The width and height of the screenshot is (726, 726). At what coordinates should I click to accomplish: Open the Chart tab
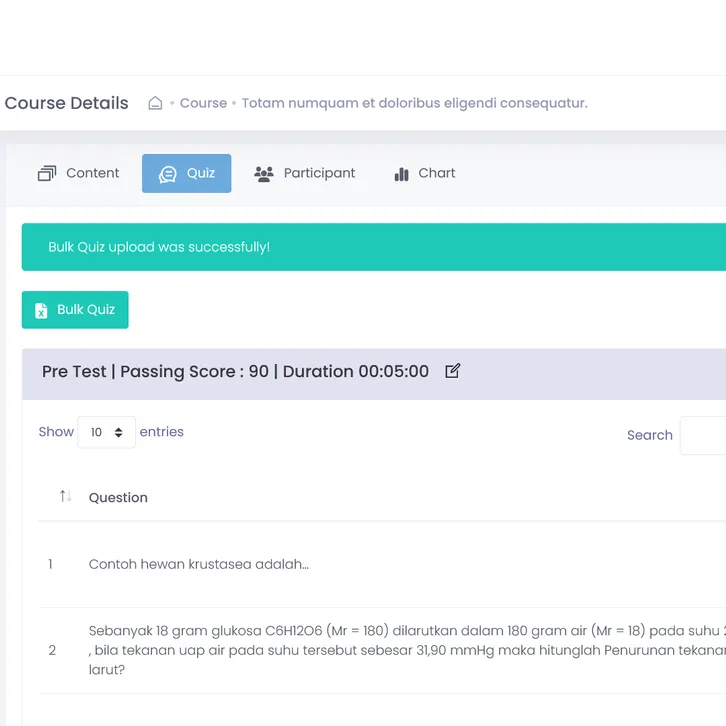pos(425,173)
